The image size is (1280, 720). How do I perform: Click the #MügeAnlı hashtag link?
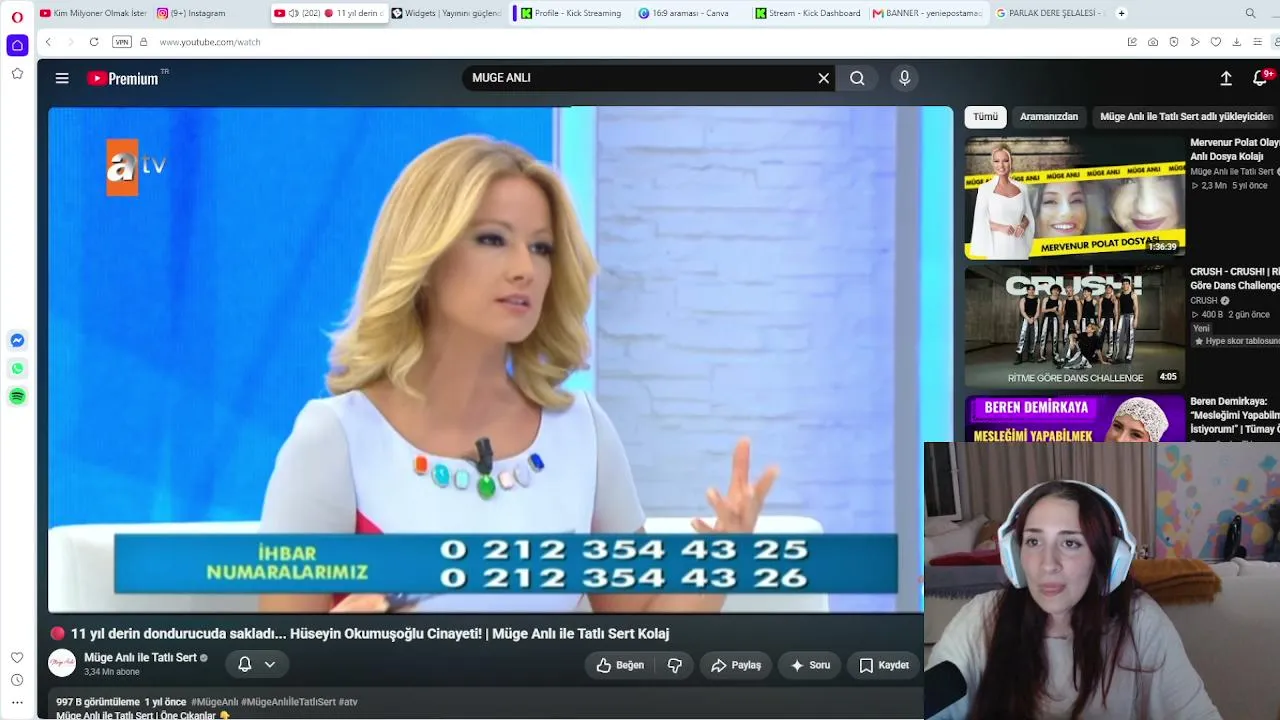tap(214, 702)
